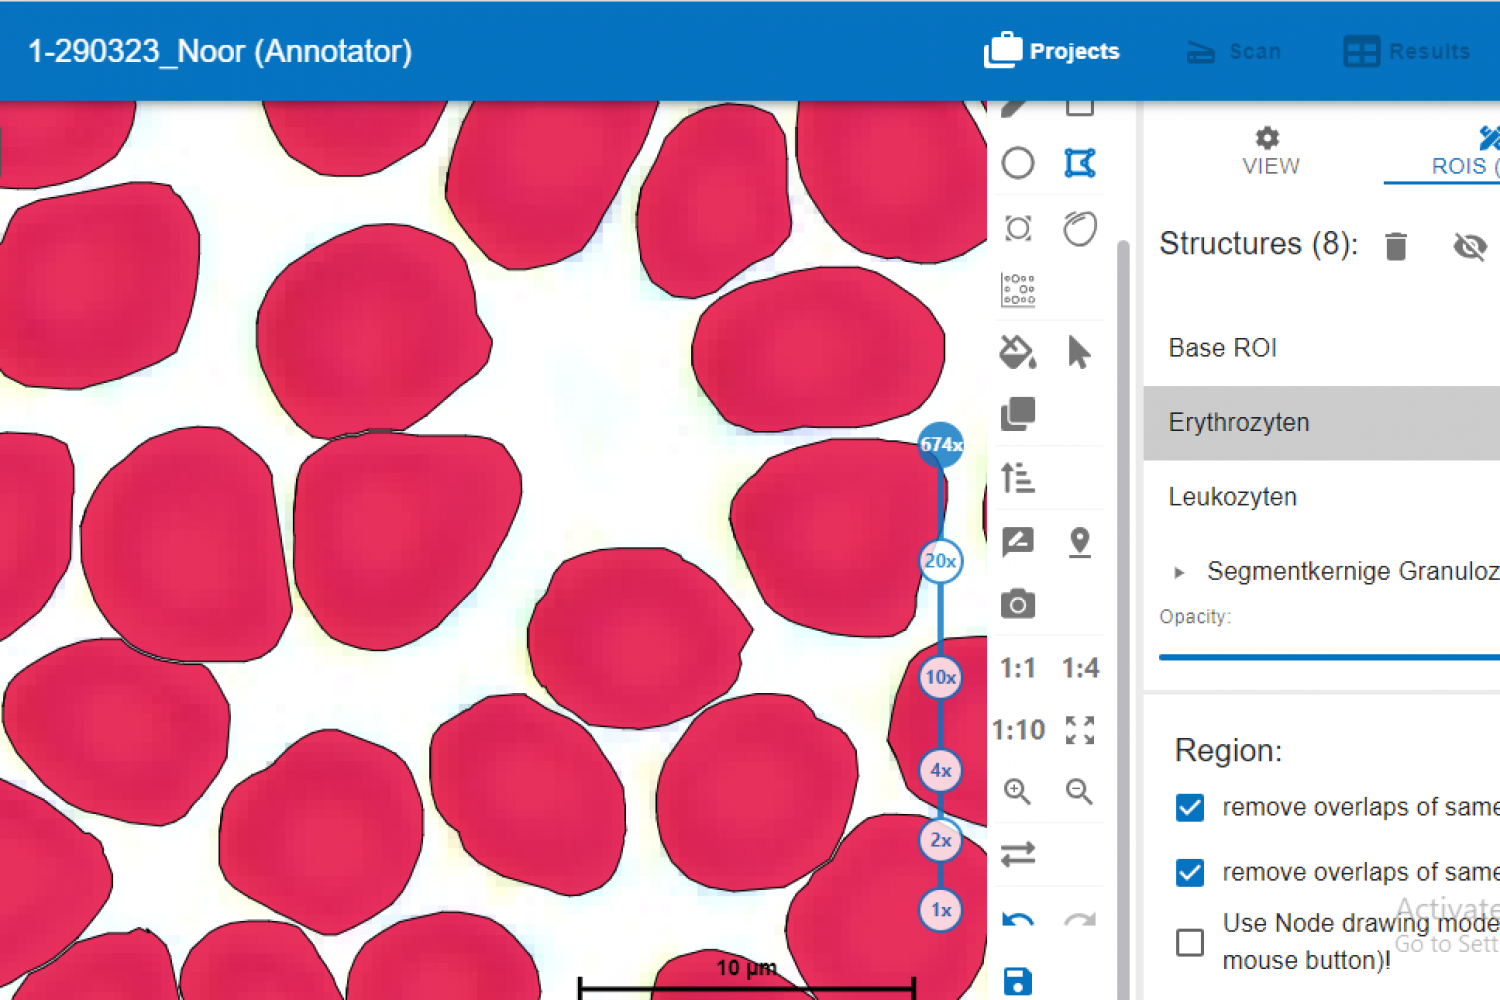Toggle visibility of all structures

click(1469, 245)
